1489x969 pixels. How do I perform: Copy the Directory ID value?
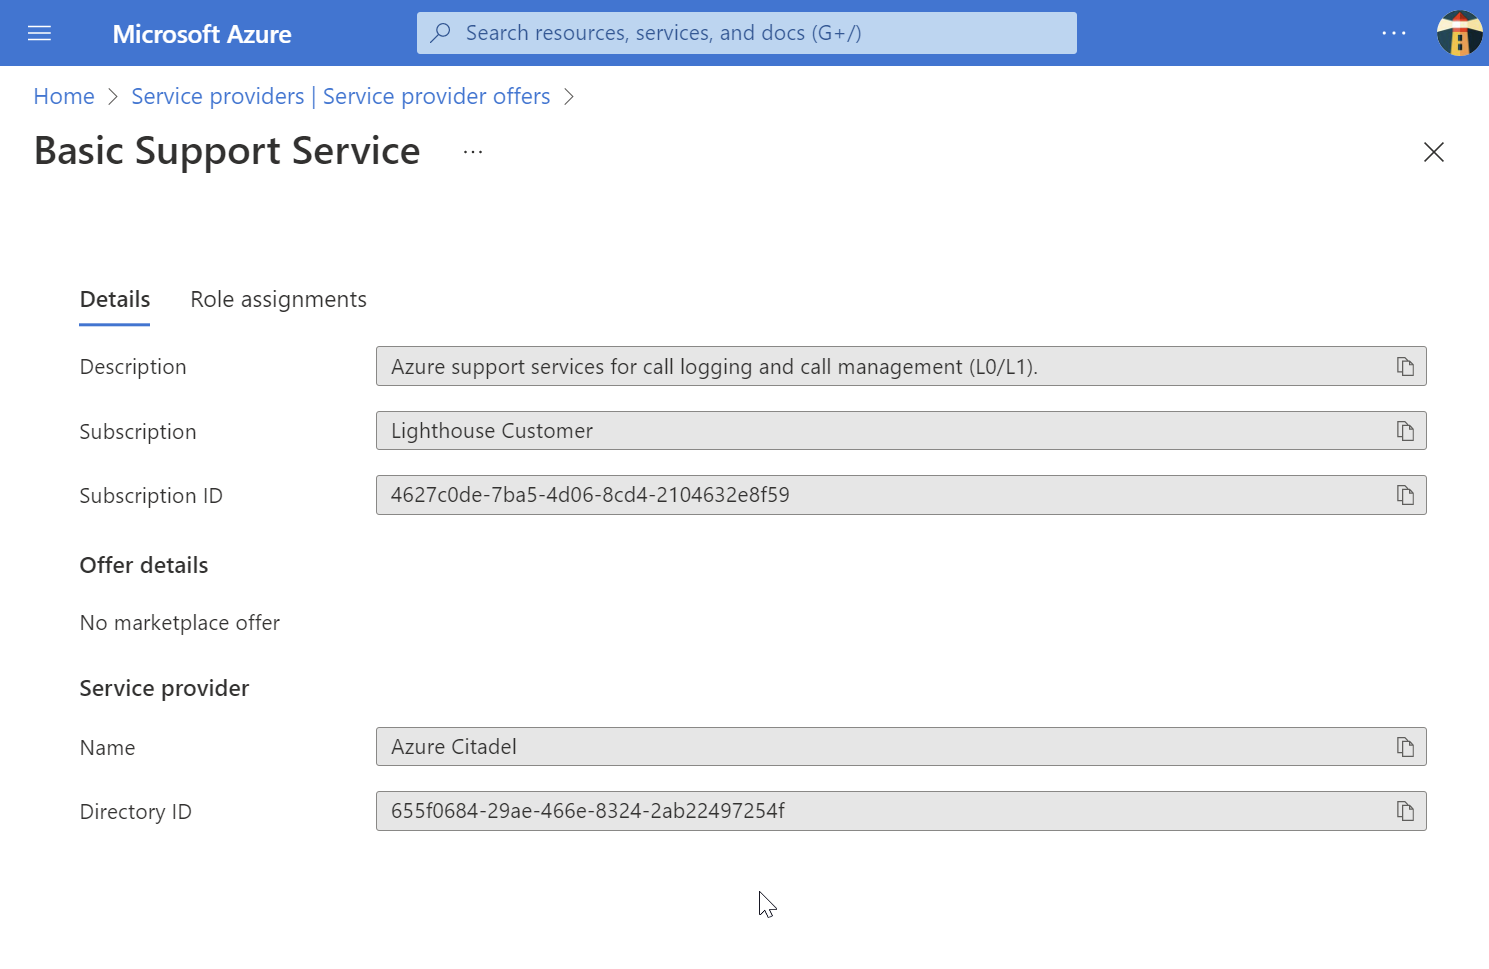tap(1406, 811)
